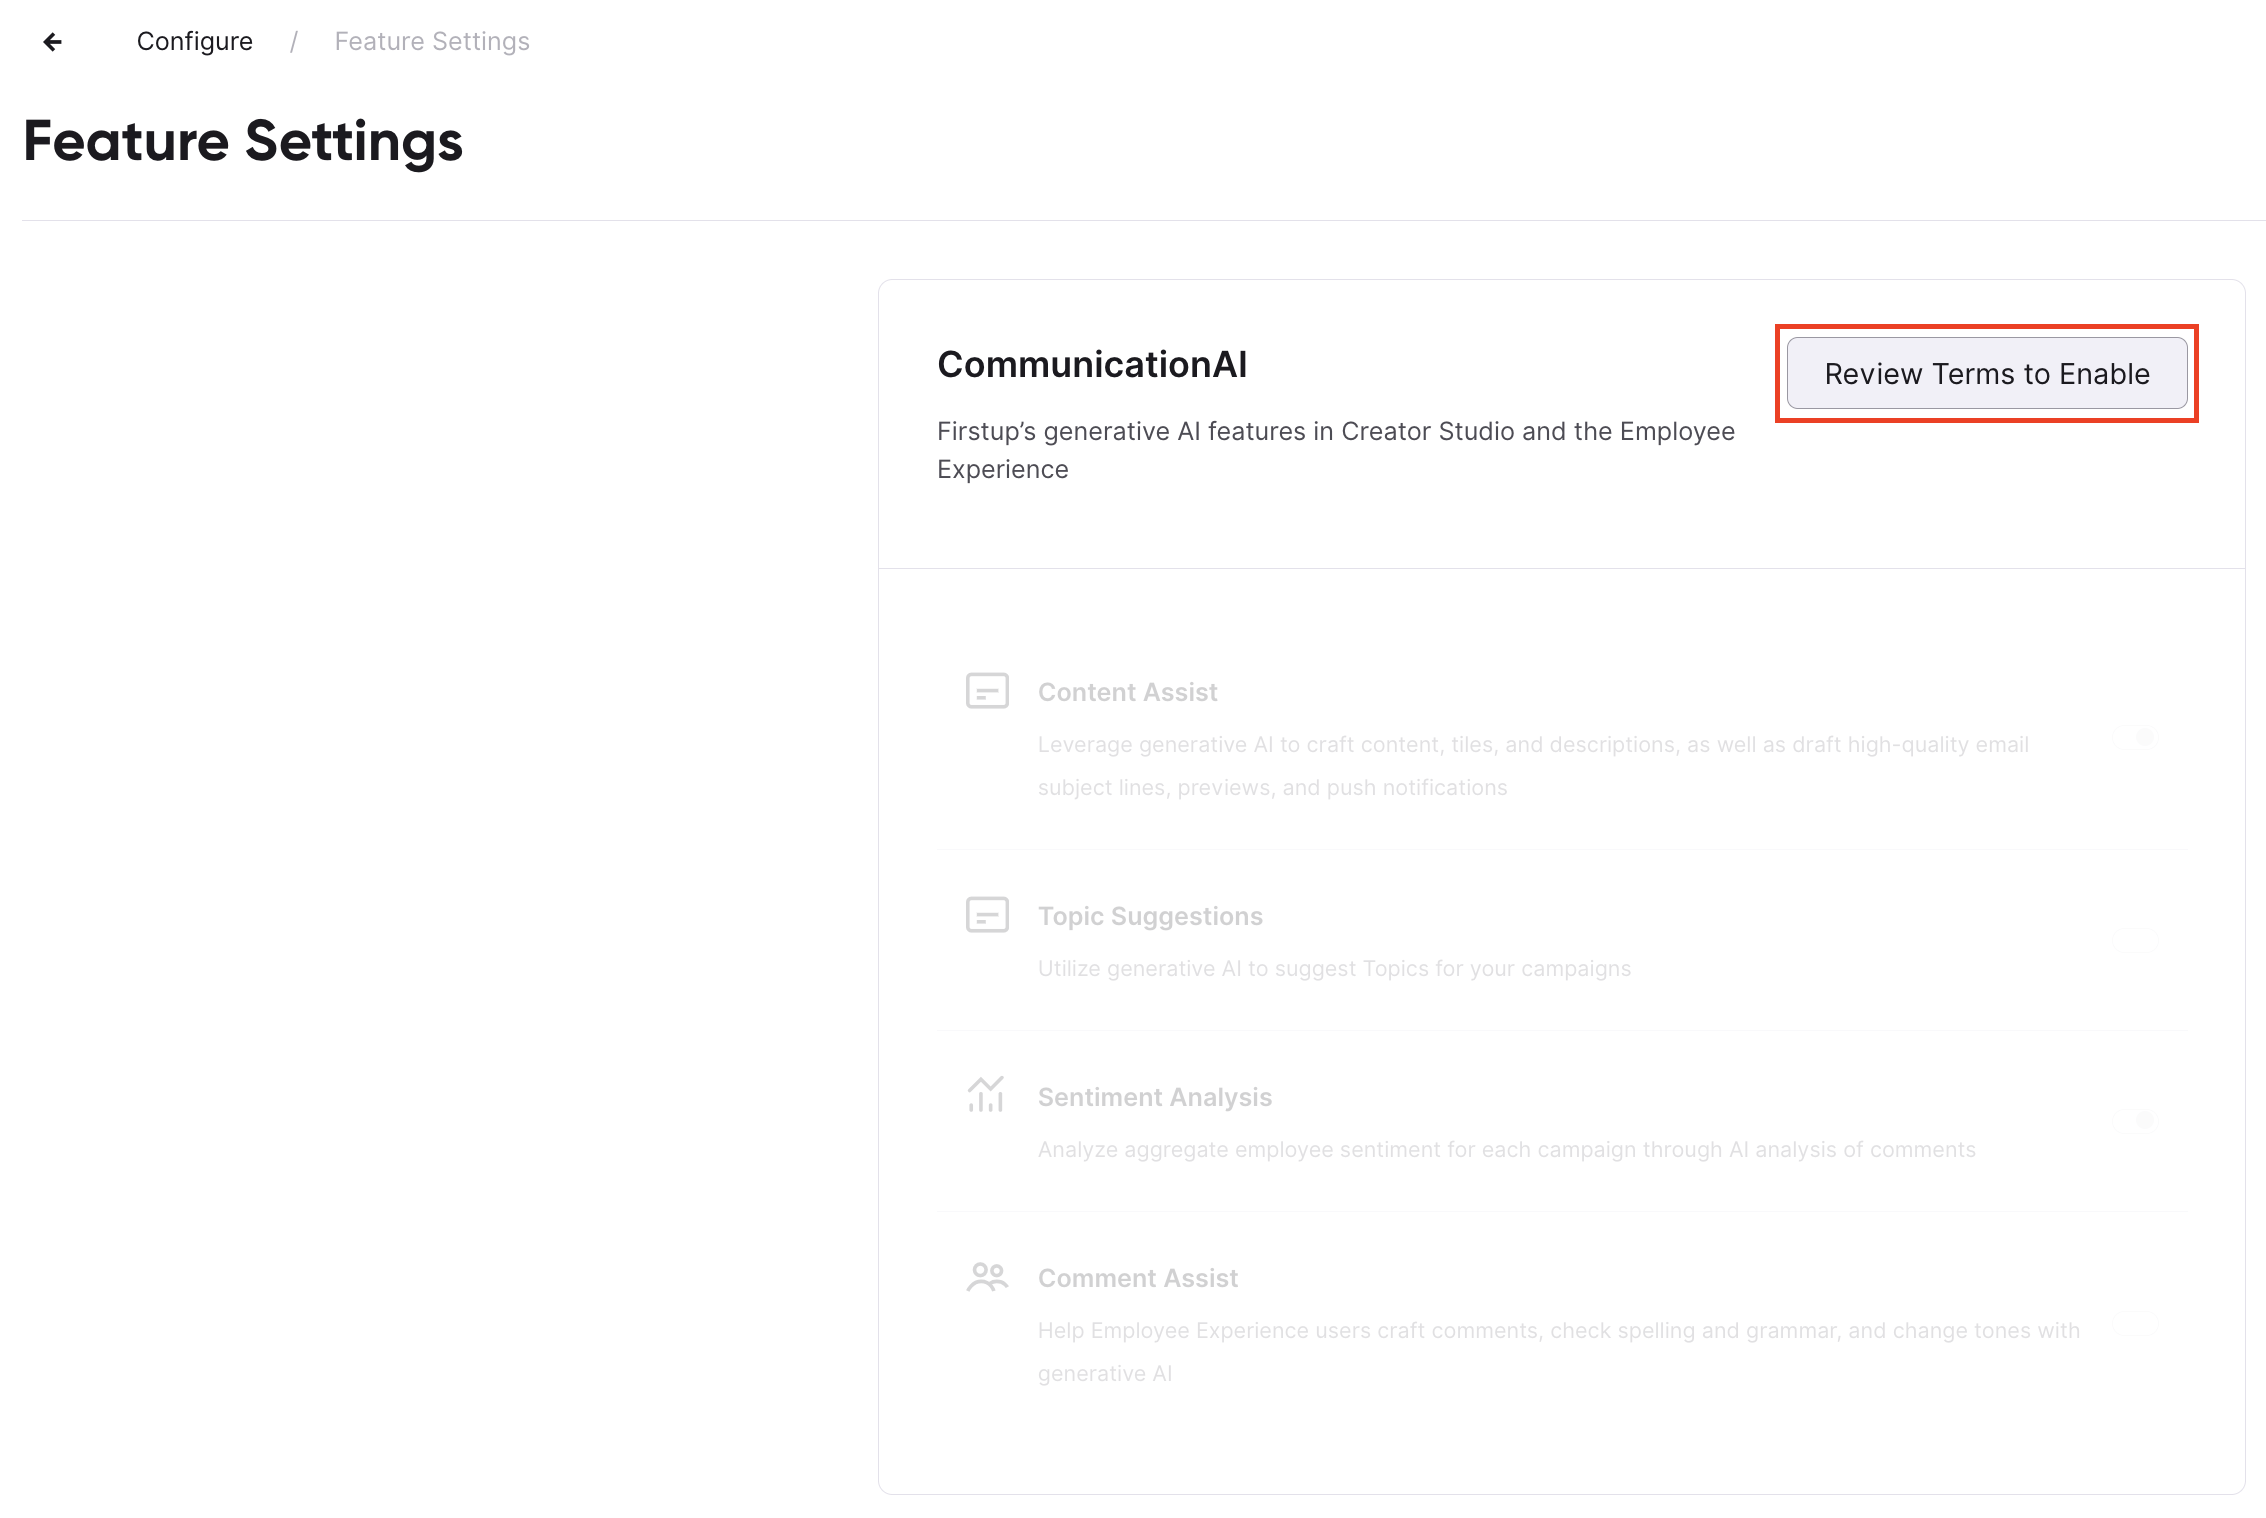Image resolution: width=2266 pixels, height=1518 pixels.
Task: Toggle the Sentiment Analysis switch
Action: tap(2135, 1120)
